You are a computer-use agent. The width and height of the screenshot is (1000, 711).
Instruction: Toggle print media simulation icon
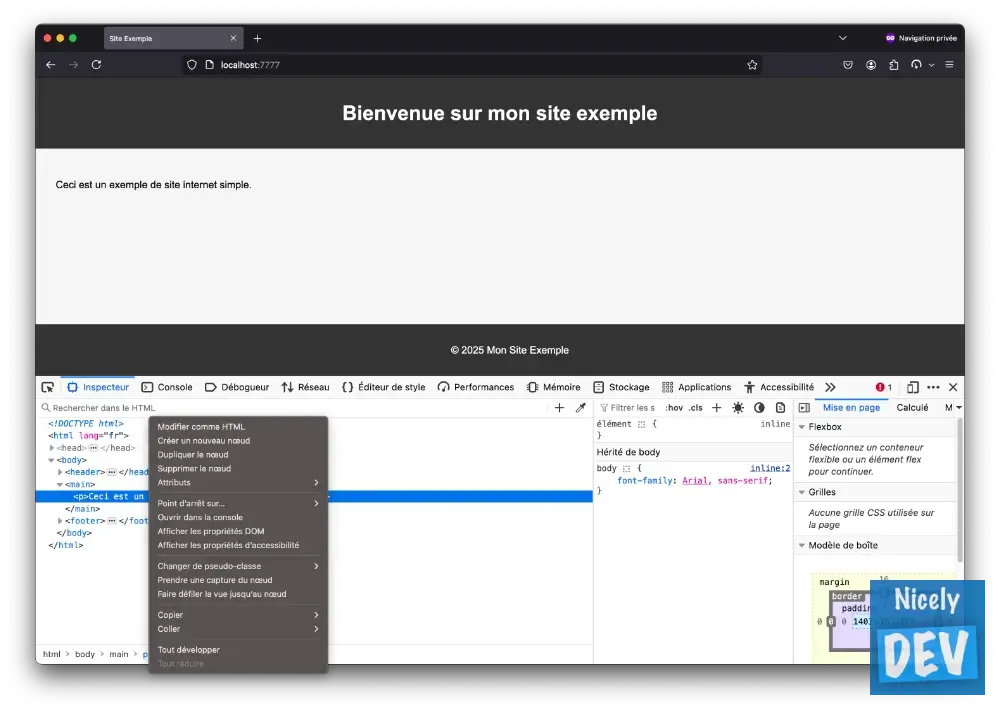click(x=780, y=407)
